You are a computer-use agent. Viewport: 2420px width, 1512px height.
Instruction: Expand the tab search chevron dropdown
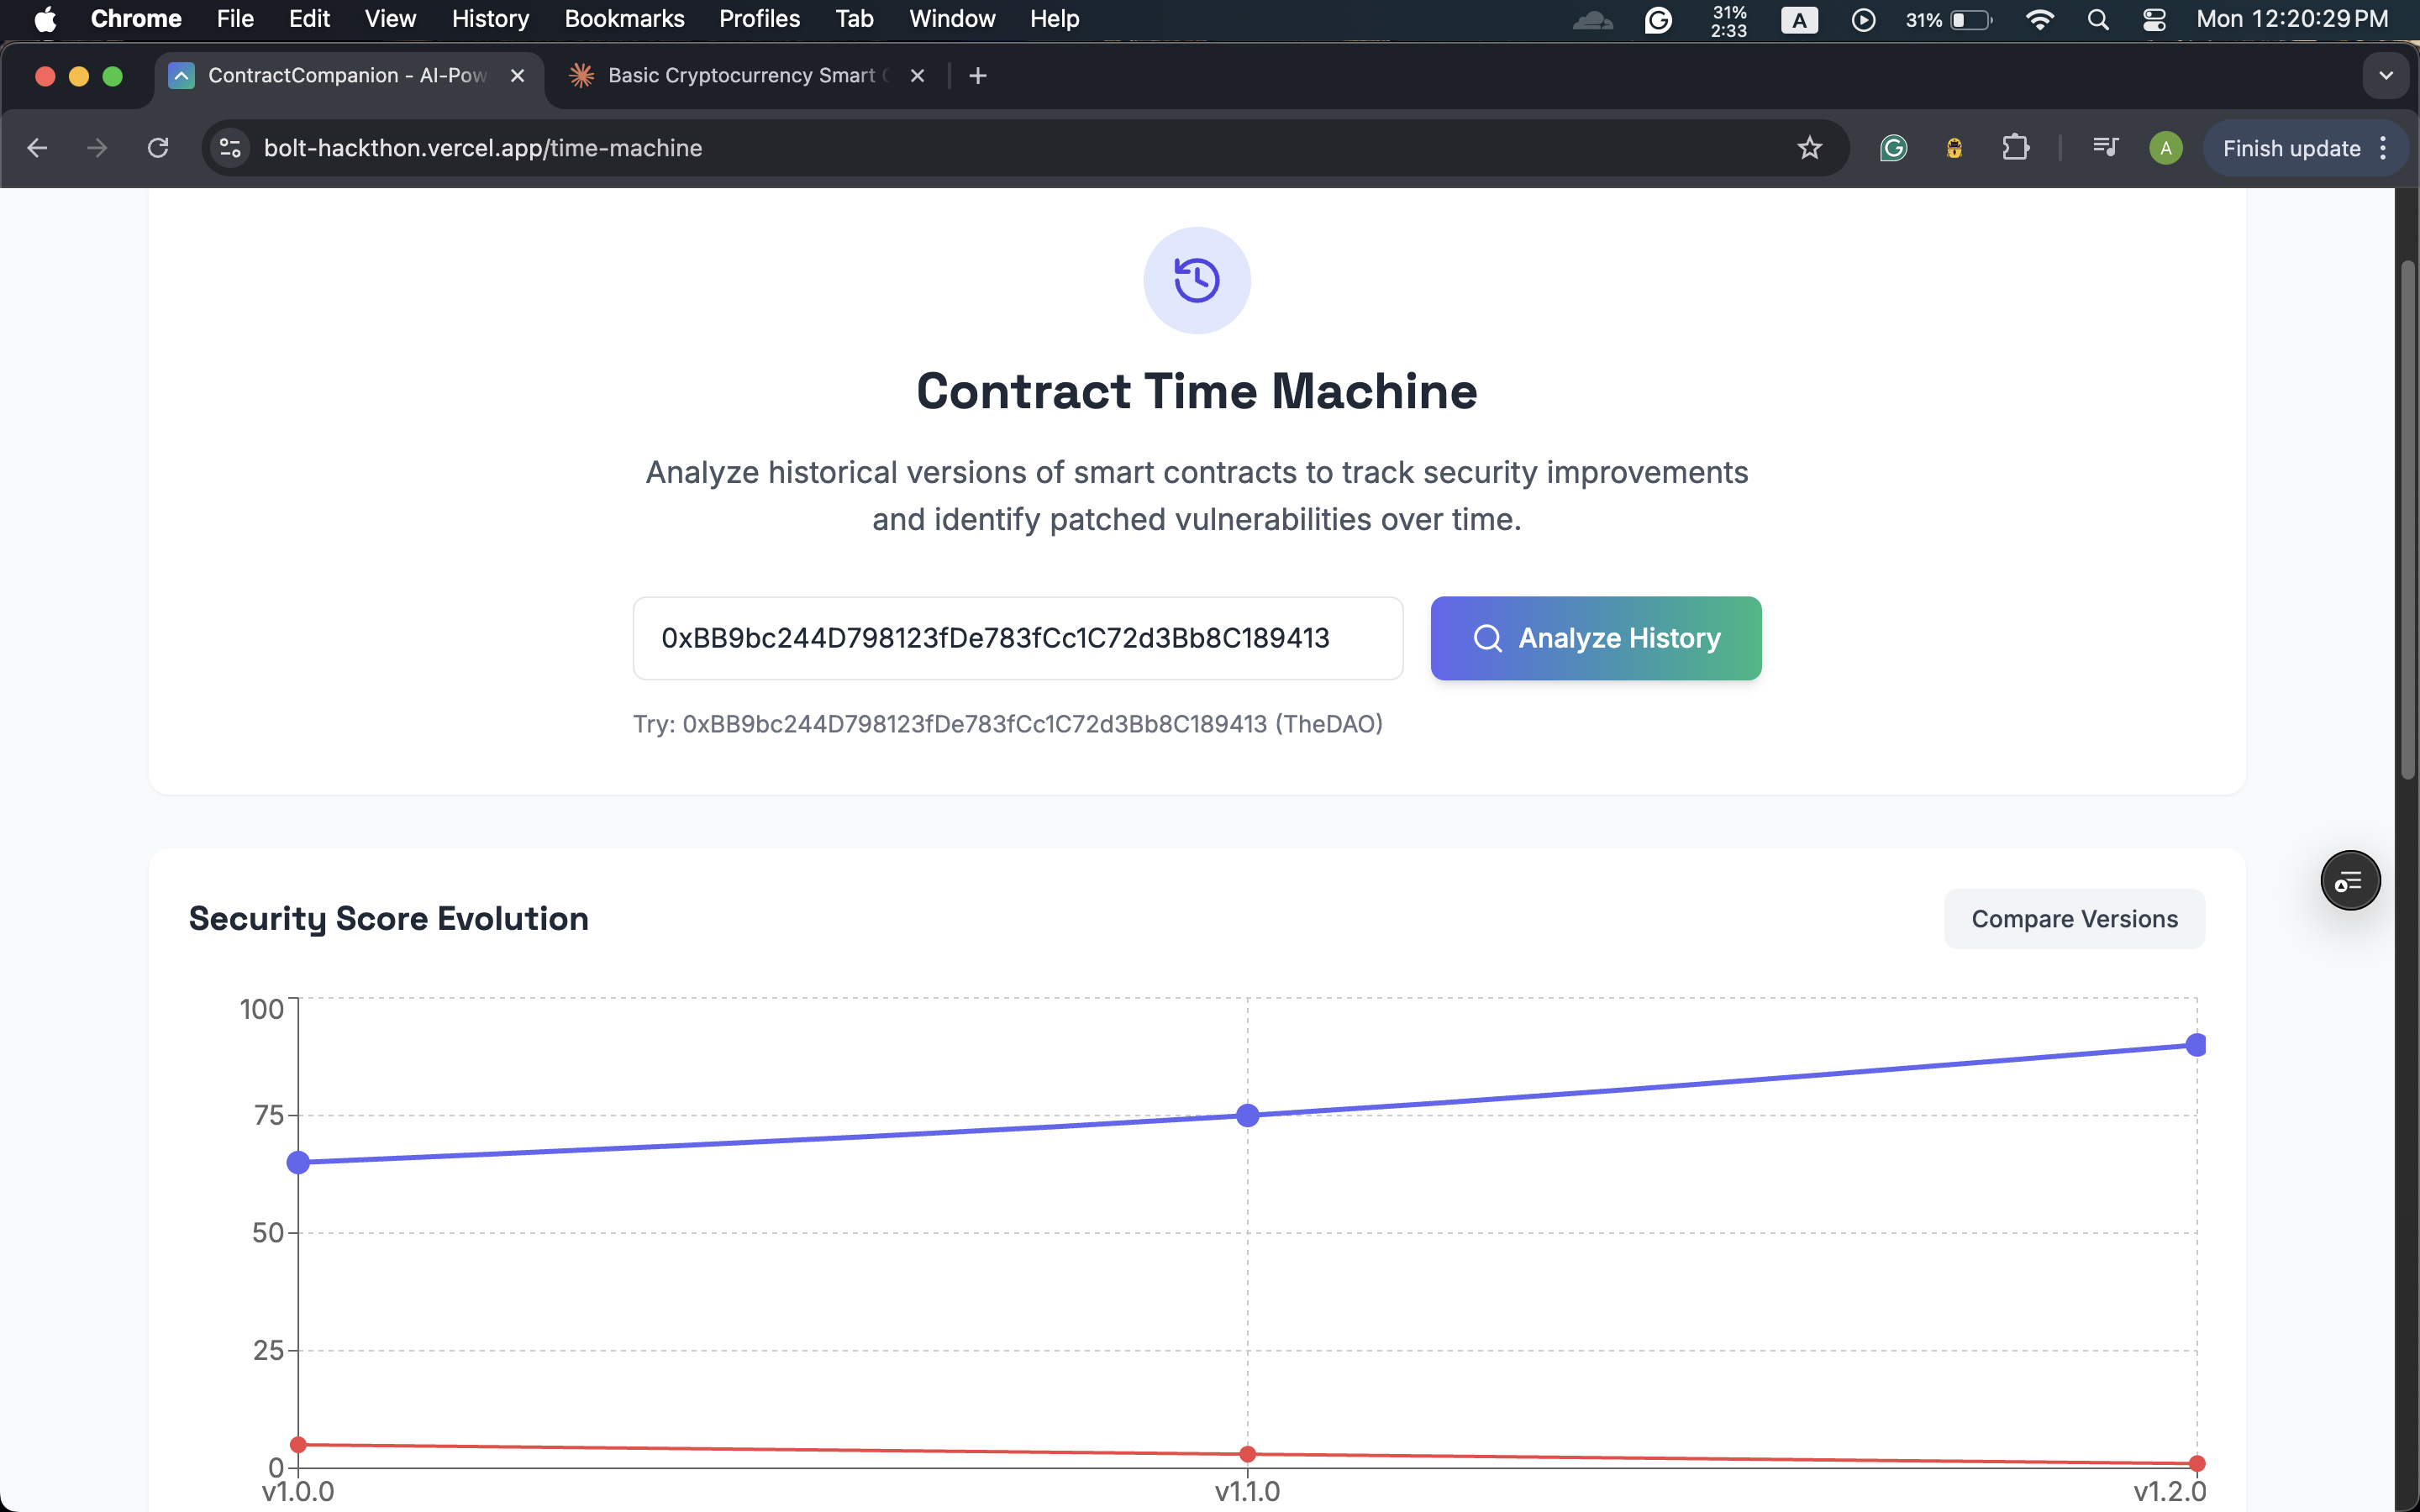pyautogui.click(x=2385, y=76)
